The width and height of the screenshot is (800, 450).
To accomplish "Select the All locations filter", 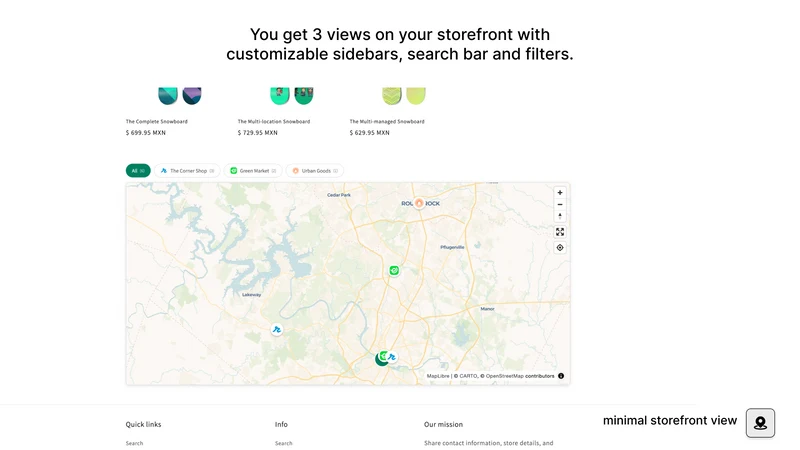I will [138, 171].
